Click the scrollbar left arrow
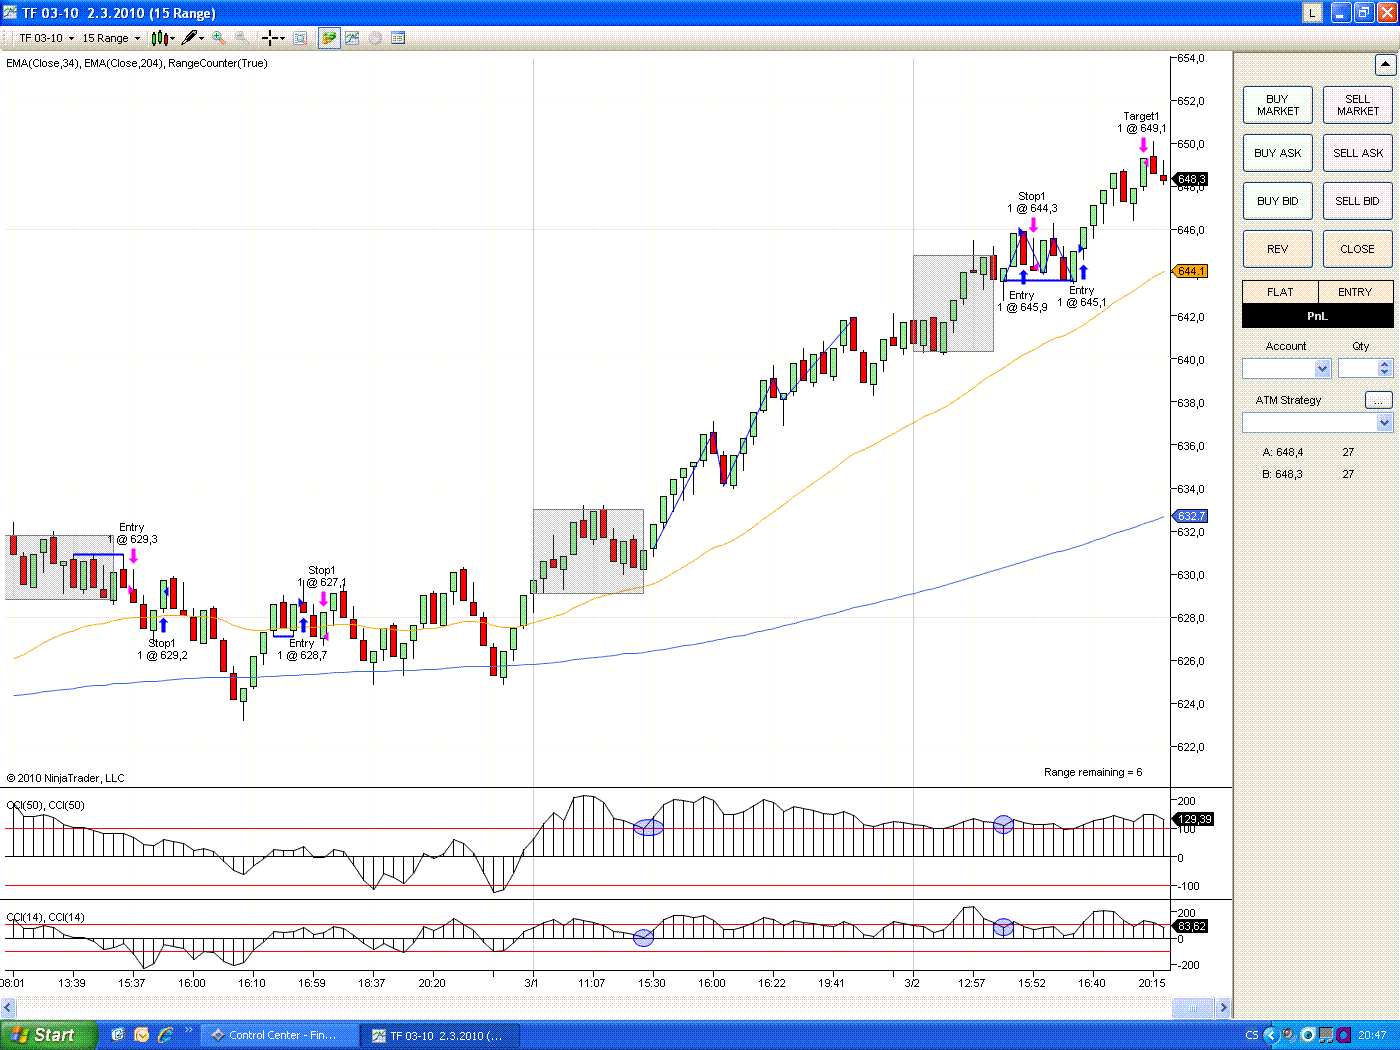The height and width of the screenshot is (1050, 1400). click(10, 1008)
